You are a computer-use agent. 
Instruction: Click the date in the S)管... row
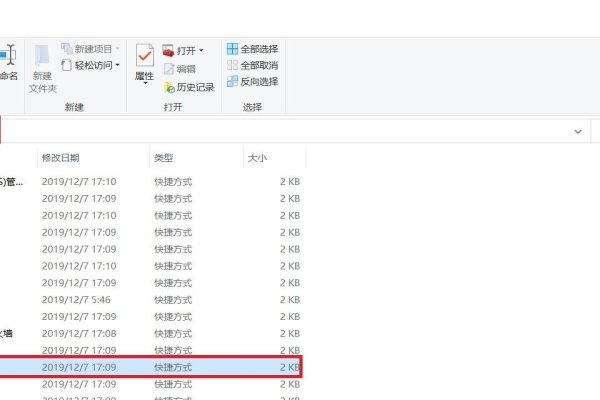79,182
